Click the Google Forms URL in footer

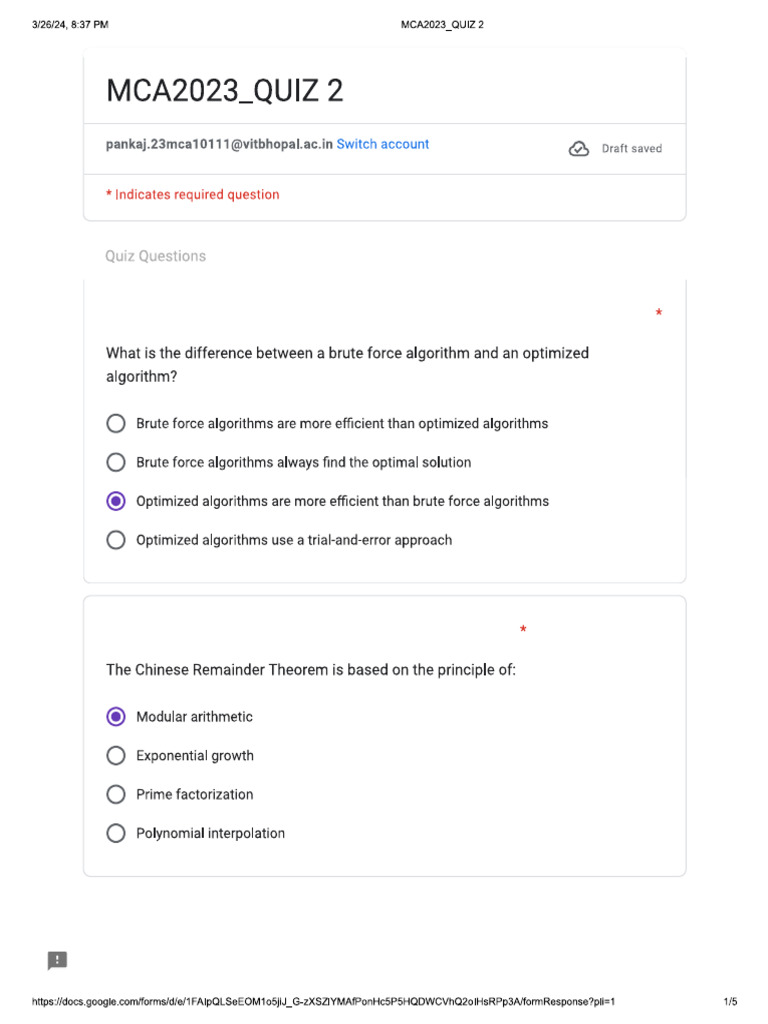click(323, 1001)
